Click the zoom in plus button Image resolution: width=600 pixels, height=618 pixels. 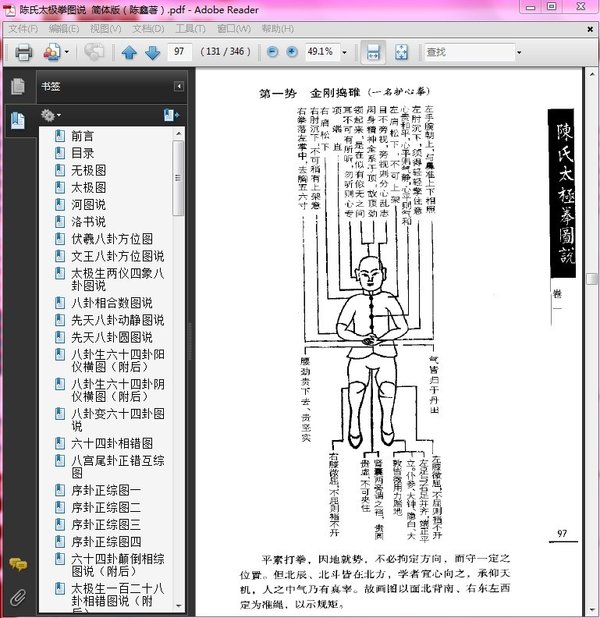291,52
